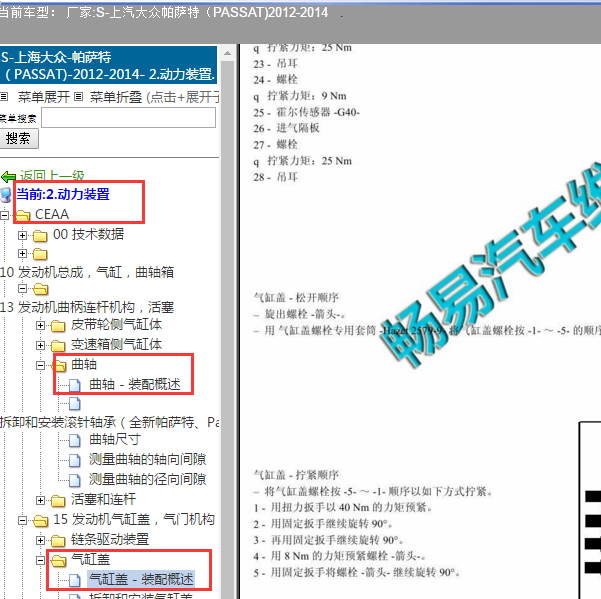Select 当前:2.动力装置 heading
The height and width of the screenshot is (599, 601).
click(63, 194)
